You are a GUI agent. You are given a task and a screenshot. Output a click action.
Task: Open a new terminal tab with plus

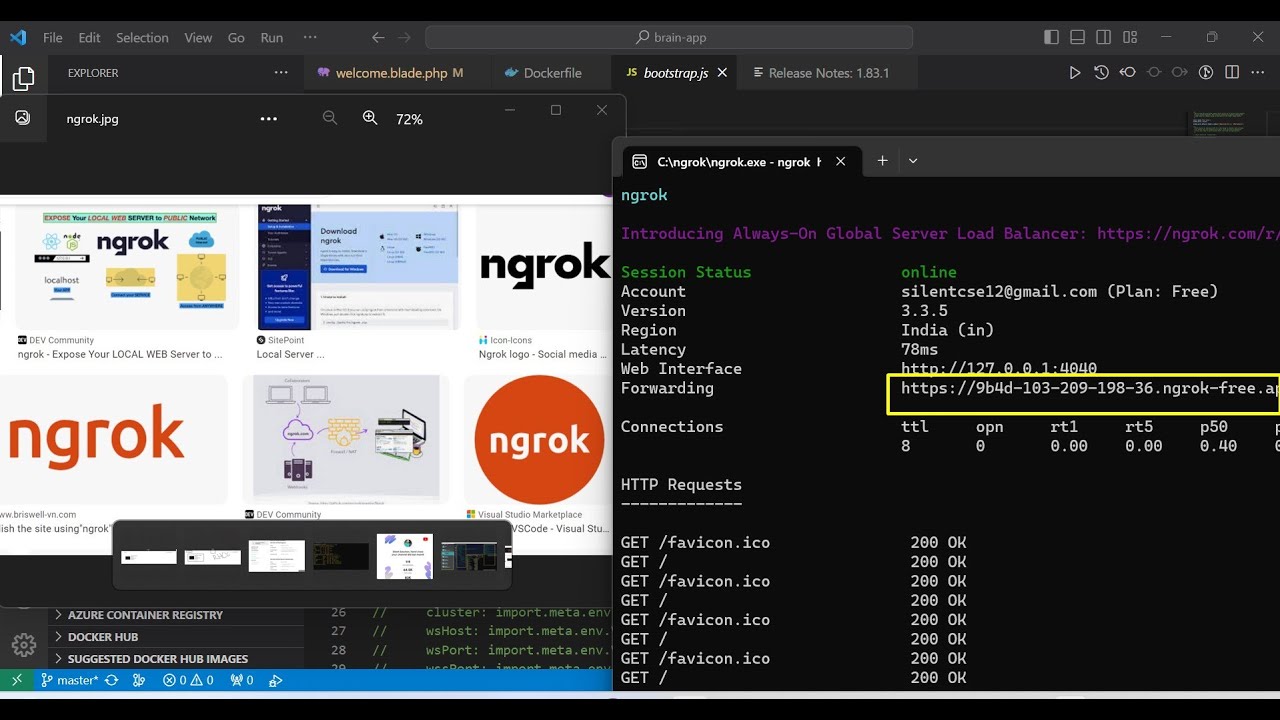click(882, 161)
